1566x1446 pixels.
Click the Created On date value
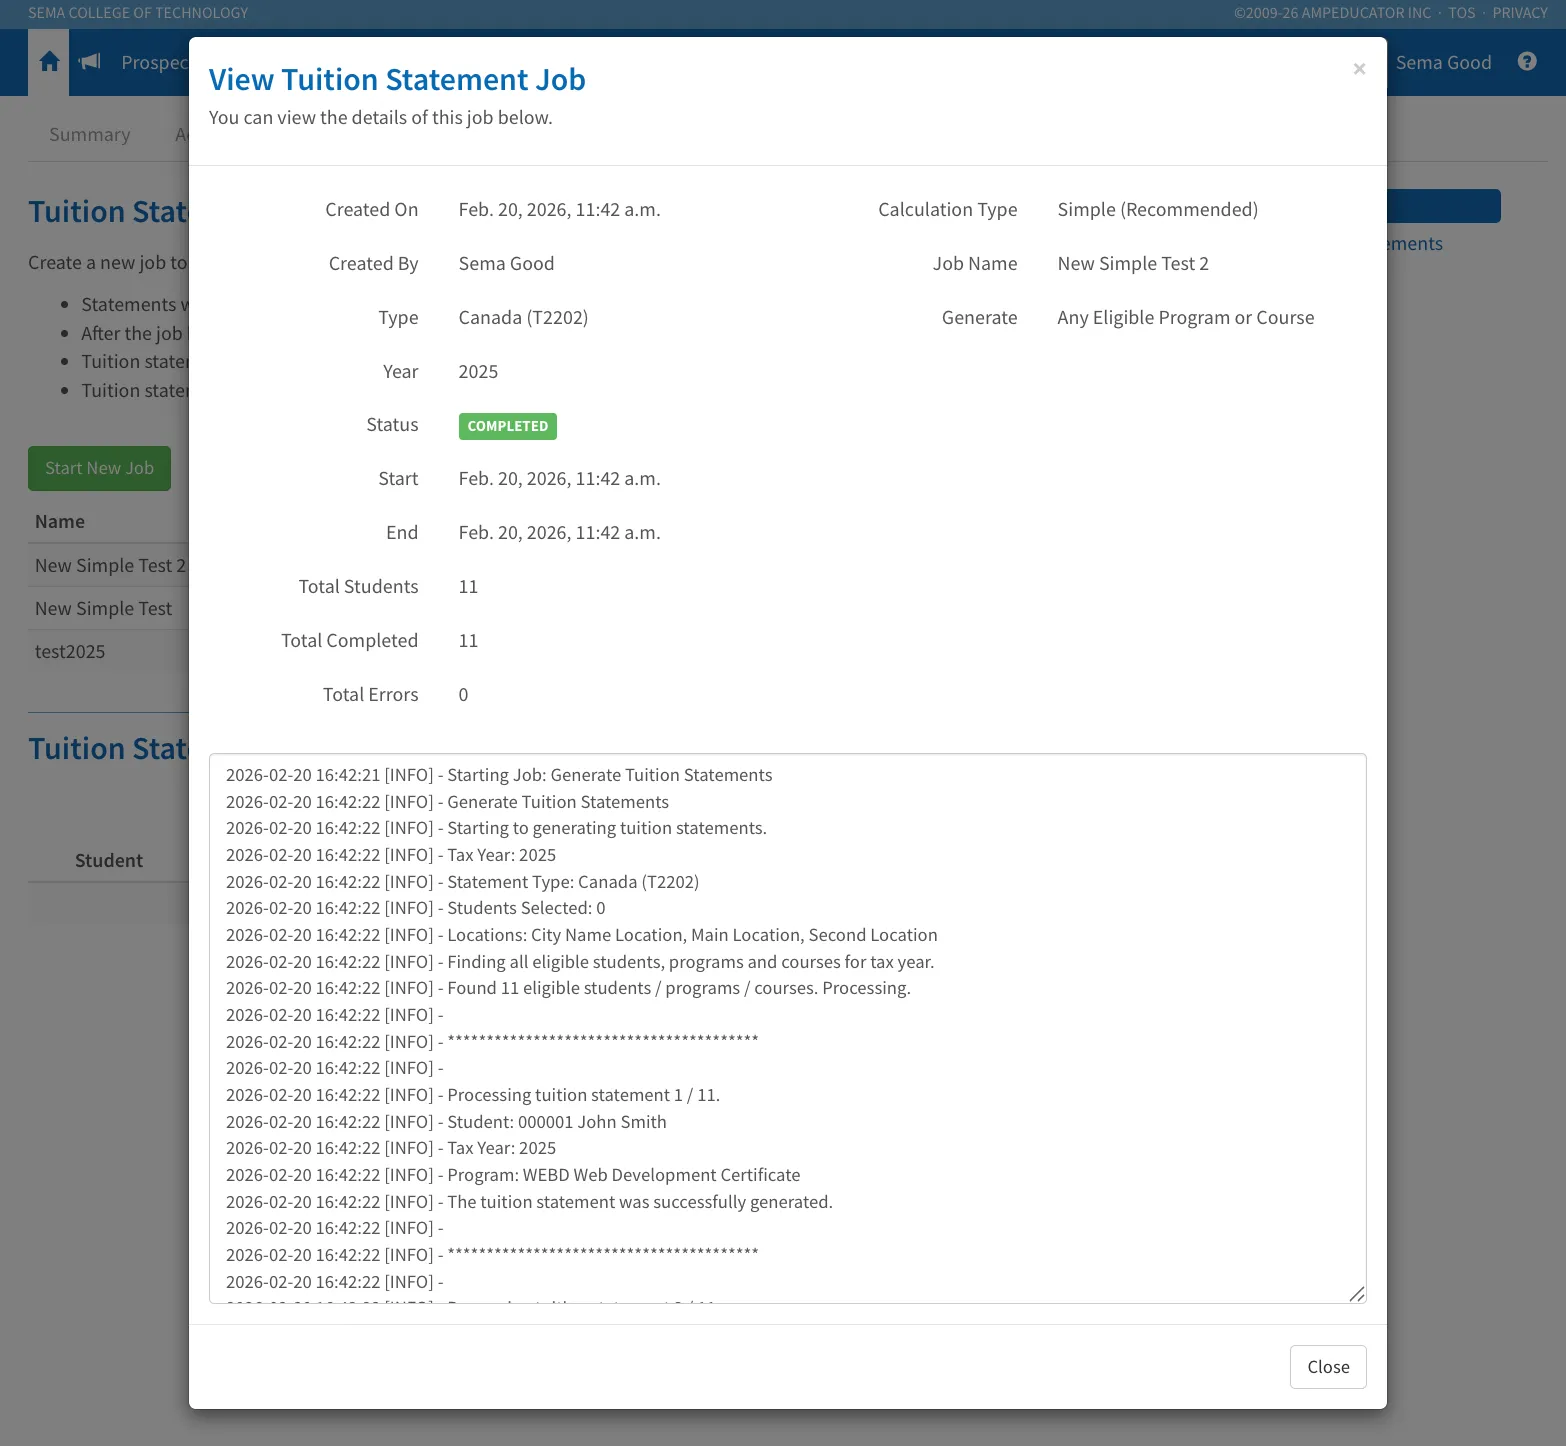(x=559, y=209)
